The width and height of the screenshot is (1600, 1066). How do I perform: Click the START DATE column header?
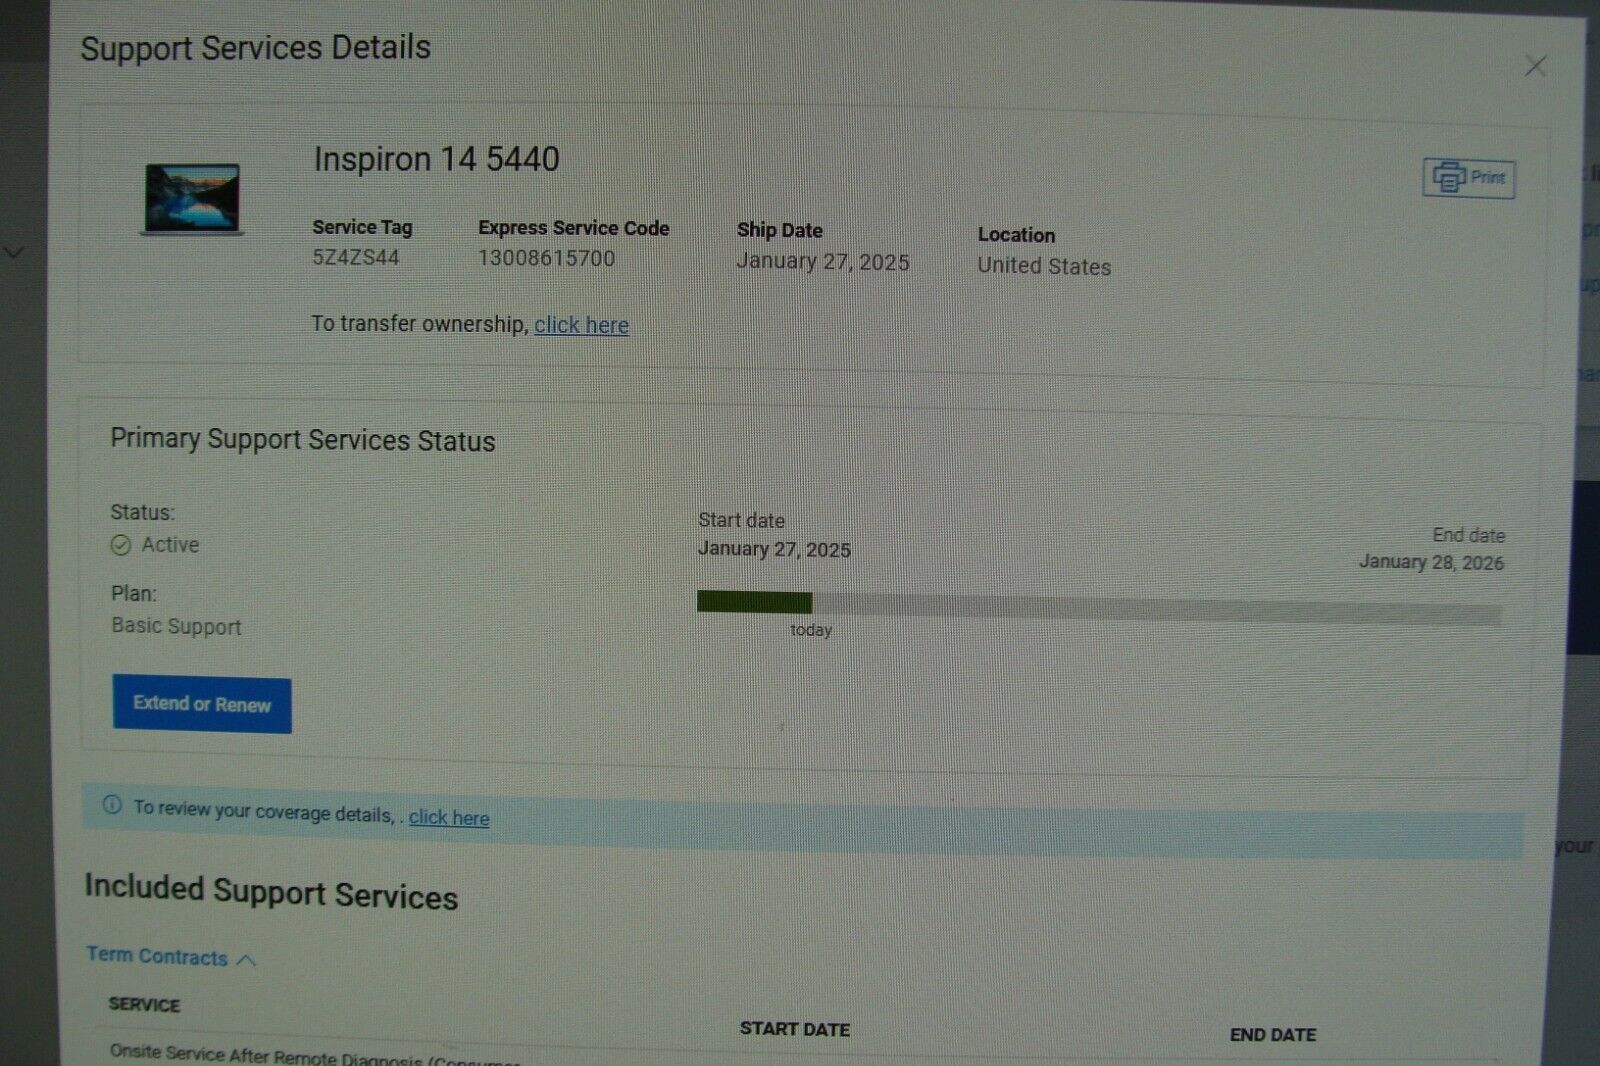tap(794, 1029)
